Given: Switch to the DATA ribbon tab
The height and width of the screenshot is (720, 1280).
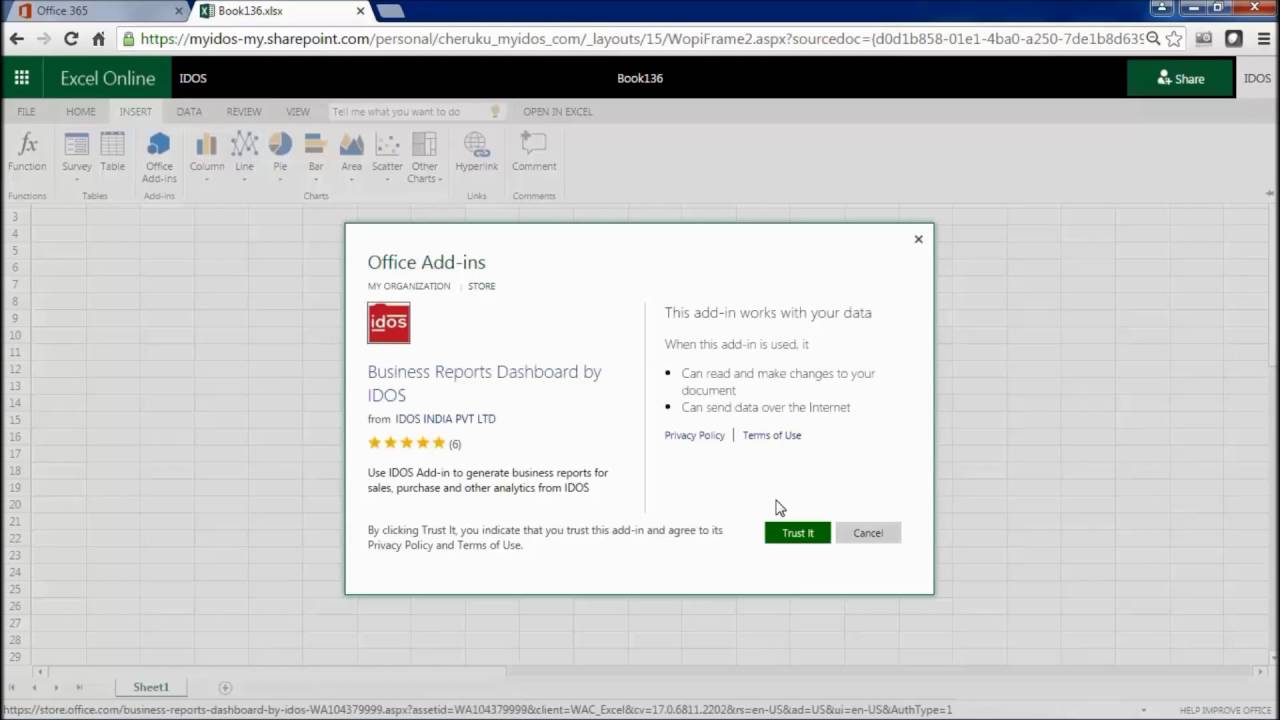Looking at the screenshot, I should (189, 112).
